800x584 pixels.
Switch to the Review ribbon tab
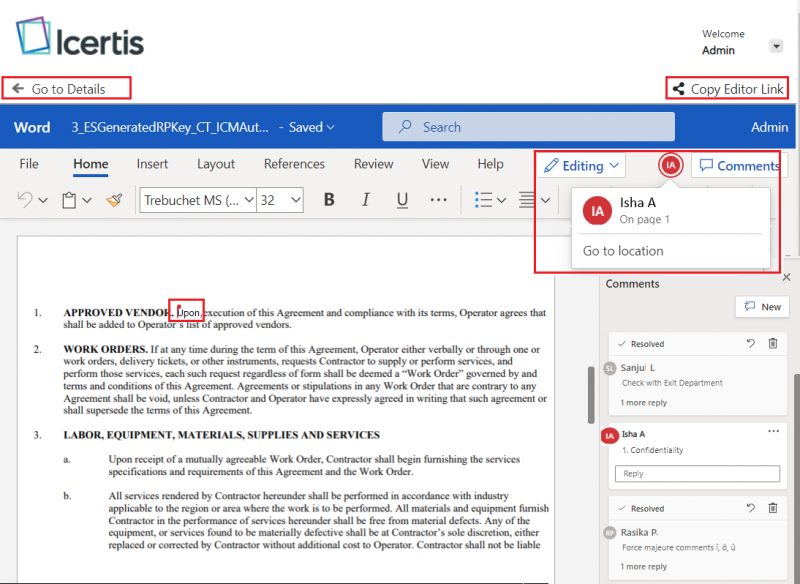(x=373, y=164)
